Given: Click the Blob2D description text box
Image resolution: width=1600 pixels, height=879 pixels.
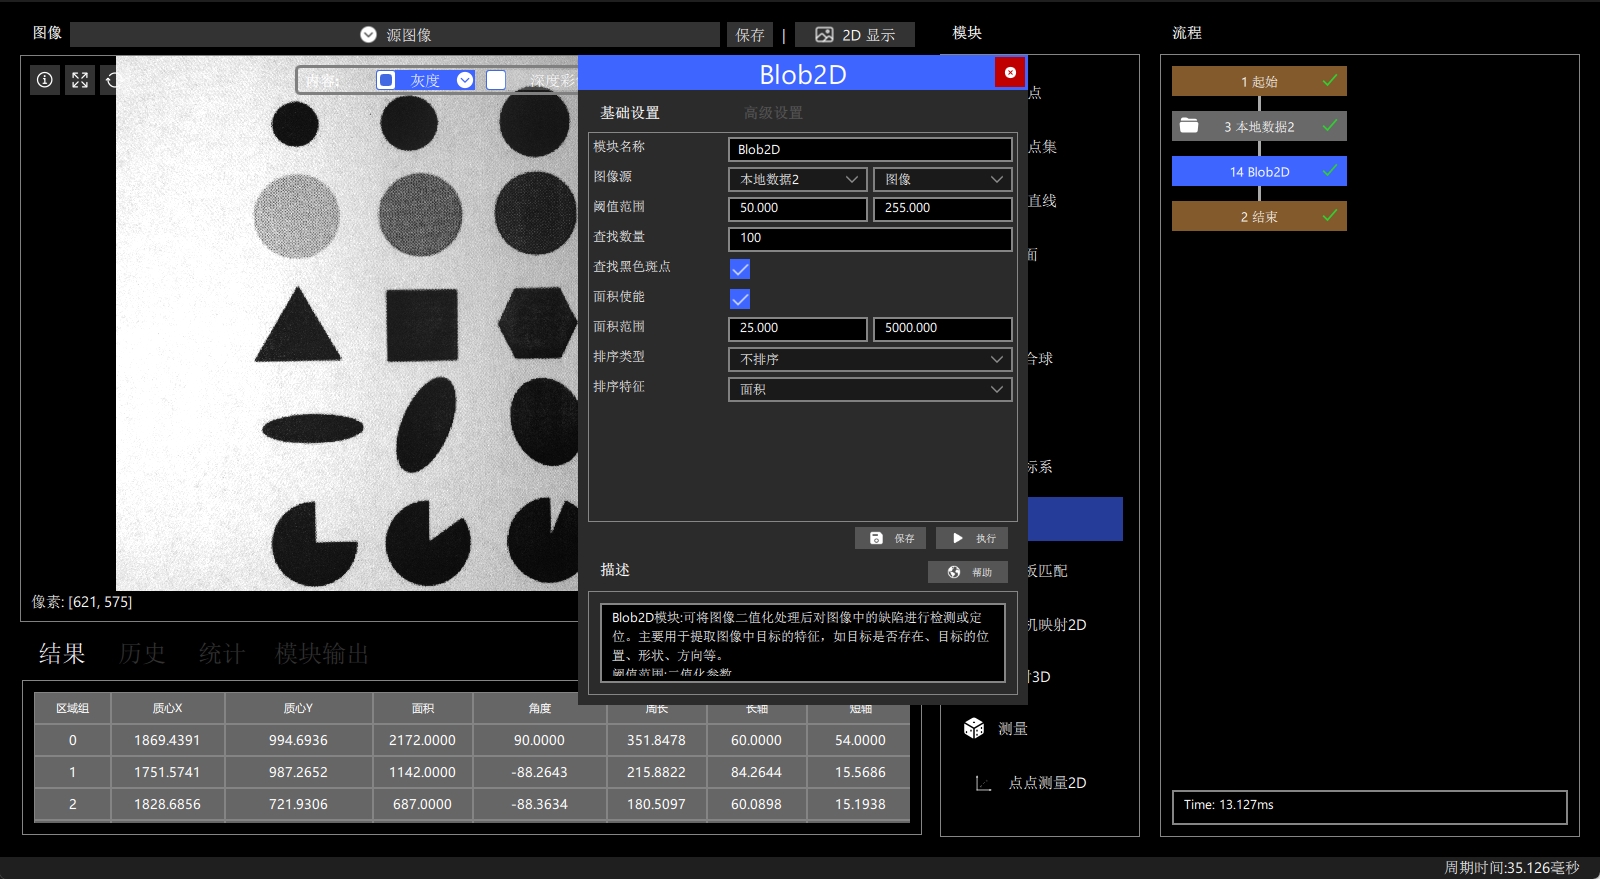Looking at the screenshot, I should 802,642.
